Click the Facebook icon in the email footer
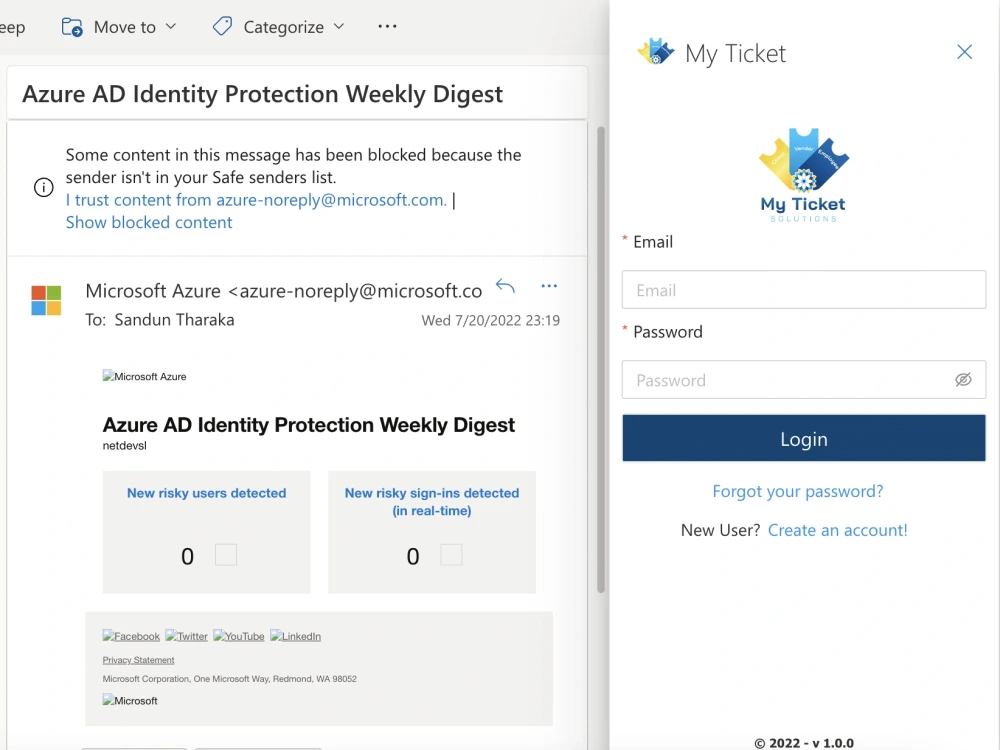The image size is (1000, 750). [x=130, y=636]
